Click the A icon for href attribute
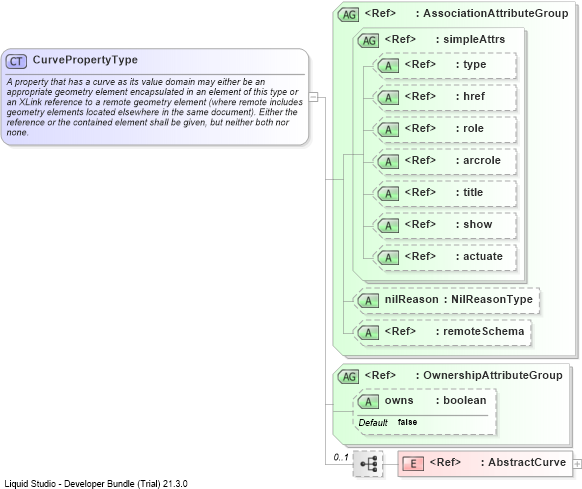 click(388, 98)
